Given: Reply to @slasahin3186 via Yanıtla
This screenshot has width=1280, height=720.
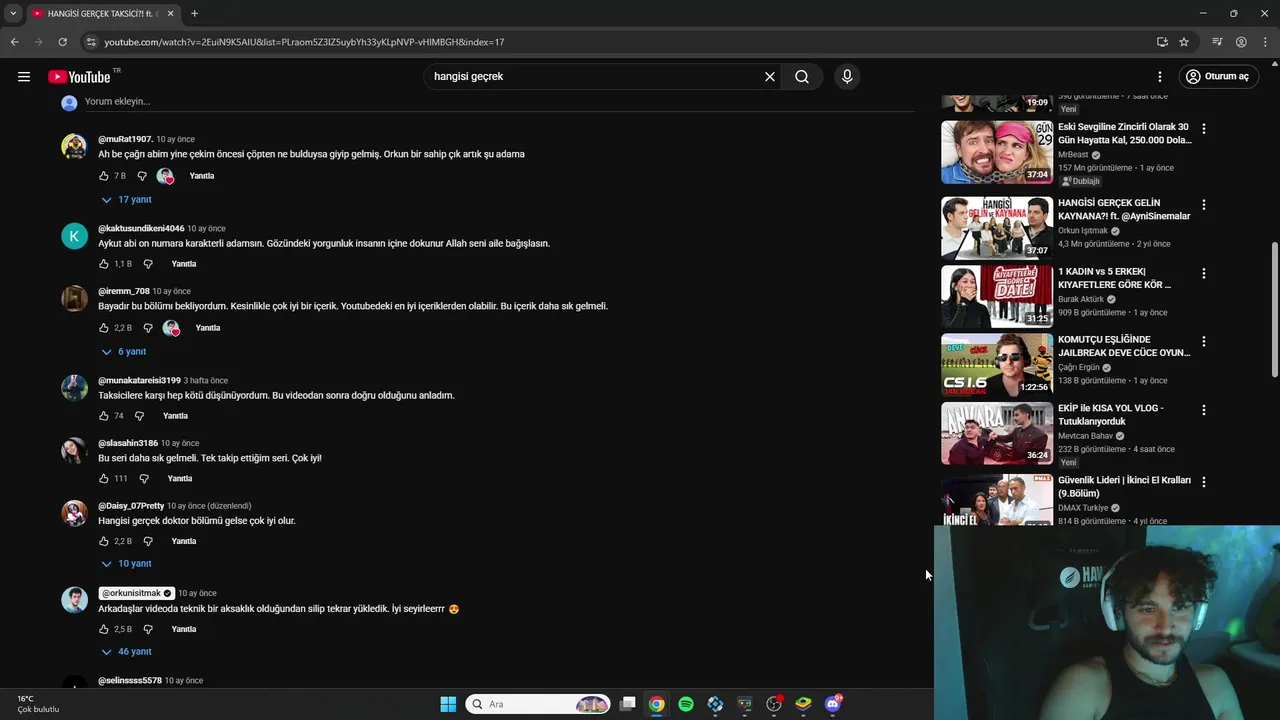Looking at the screenshot, I should pos(180,479).
